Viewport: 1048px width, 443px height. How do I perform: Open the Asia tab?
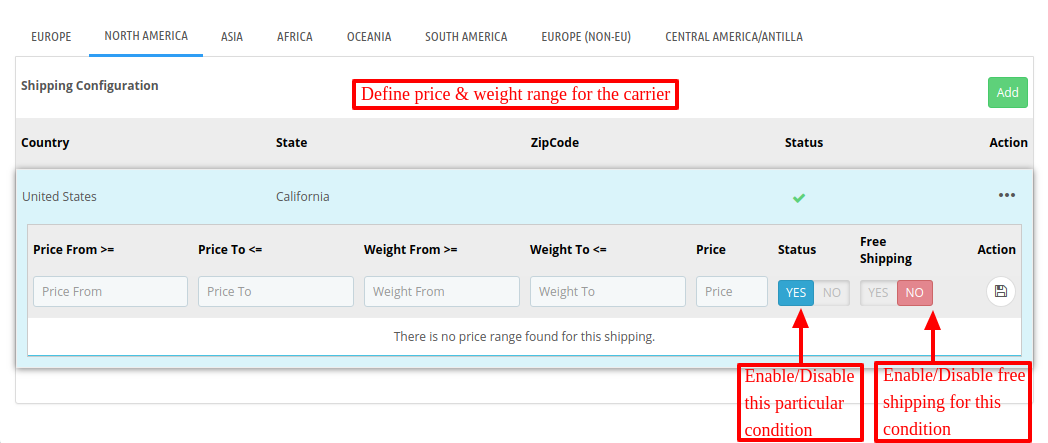click(232, 37)
